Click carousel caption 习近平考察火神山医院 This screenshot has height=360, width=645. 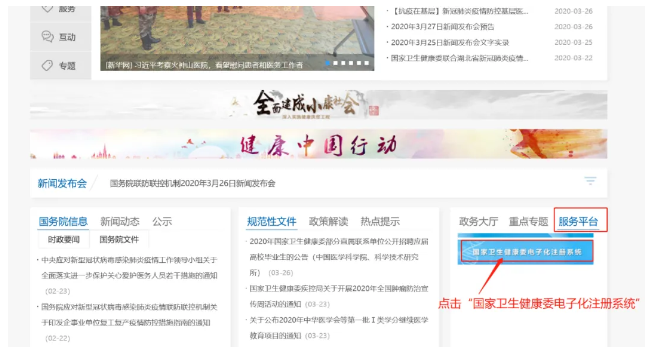coord(204,65)
